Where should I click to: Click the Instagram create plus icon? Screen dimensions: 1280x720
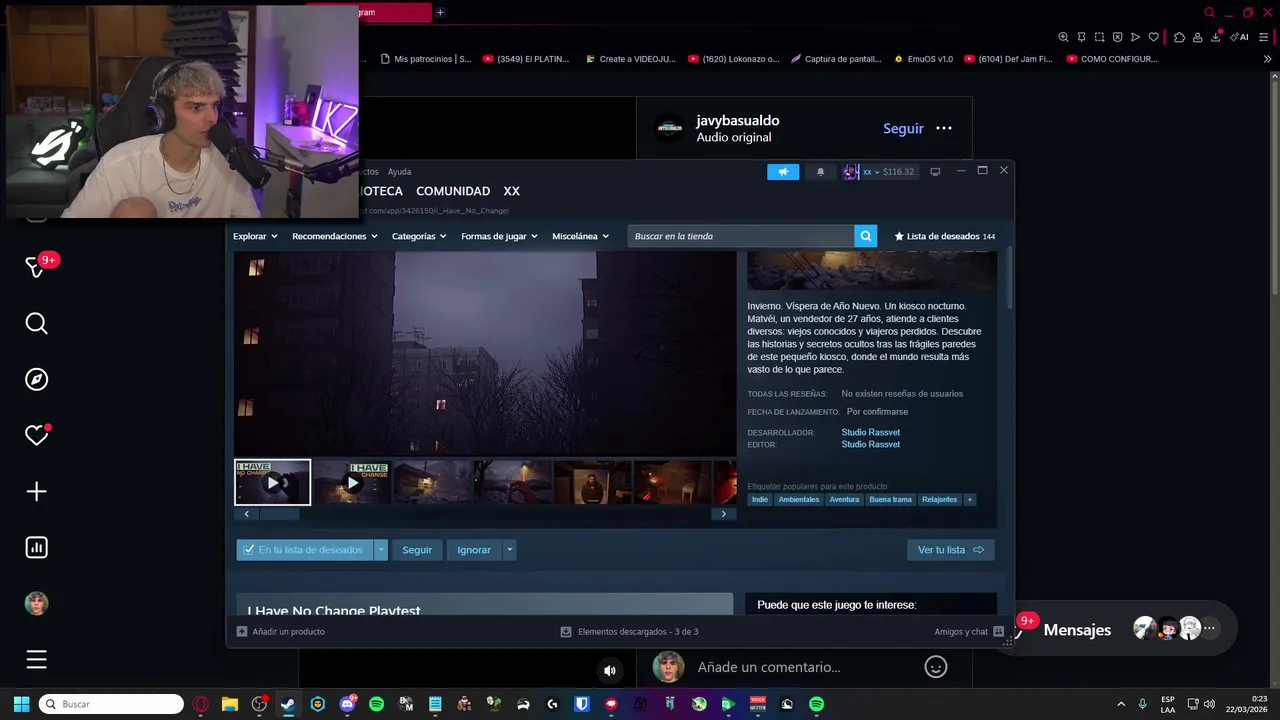click(x=36, y=491)
